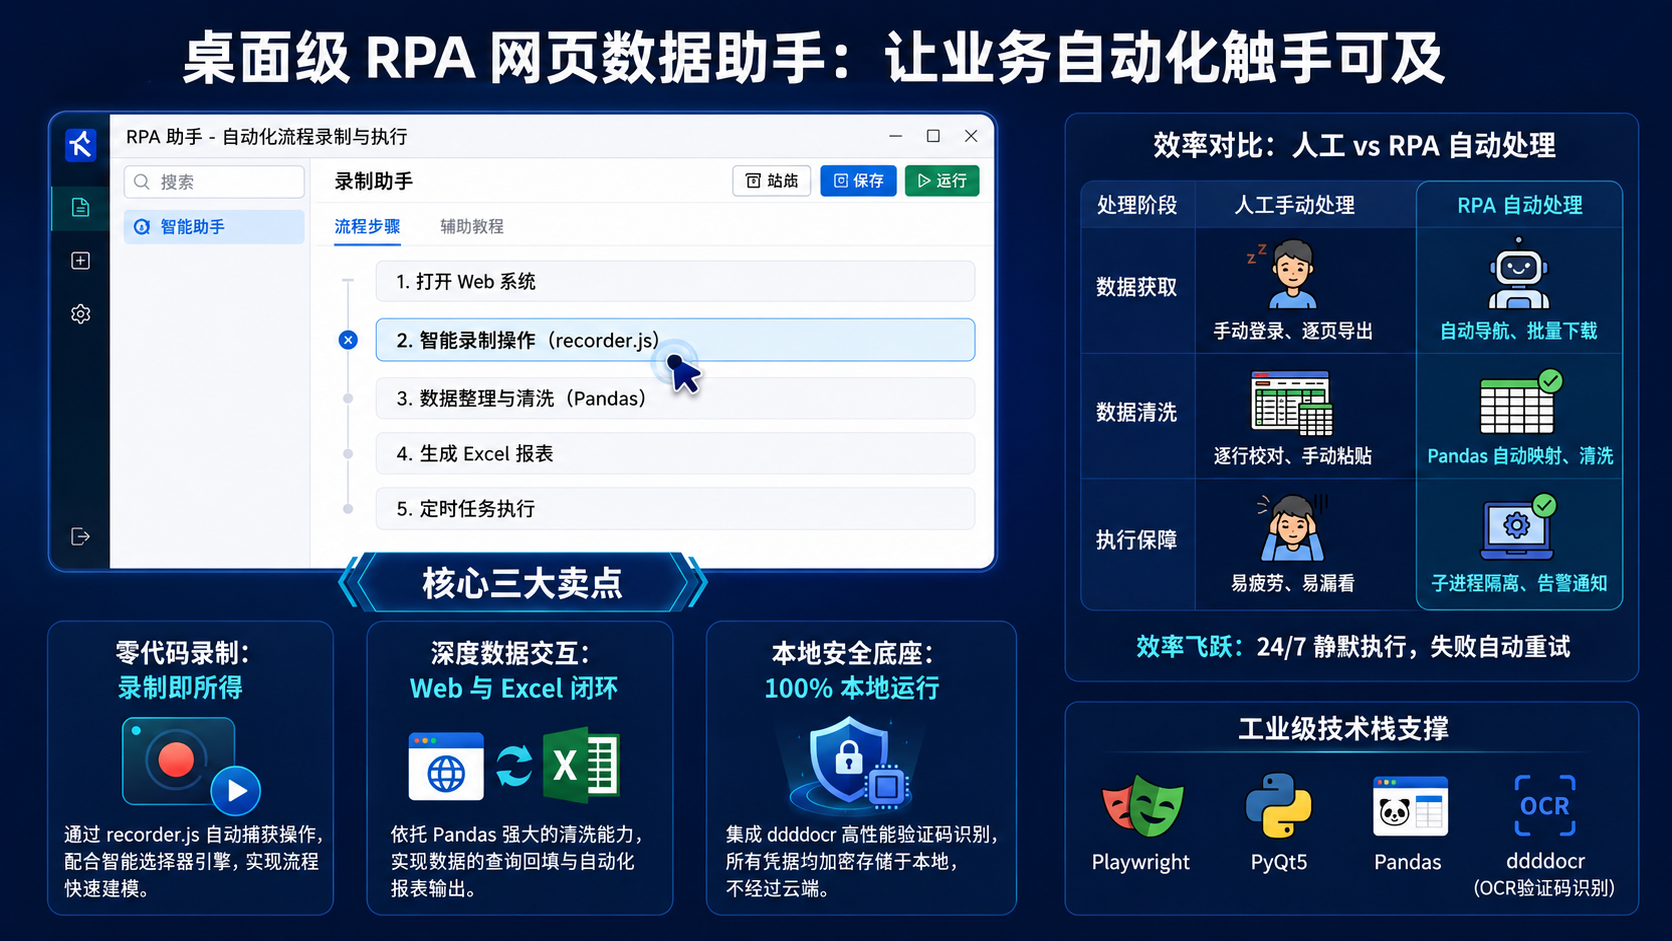Click the 工业级技术栈支撑 heading

[x=1343, y=728]
